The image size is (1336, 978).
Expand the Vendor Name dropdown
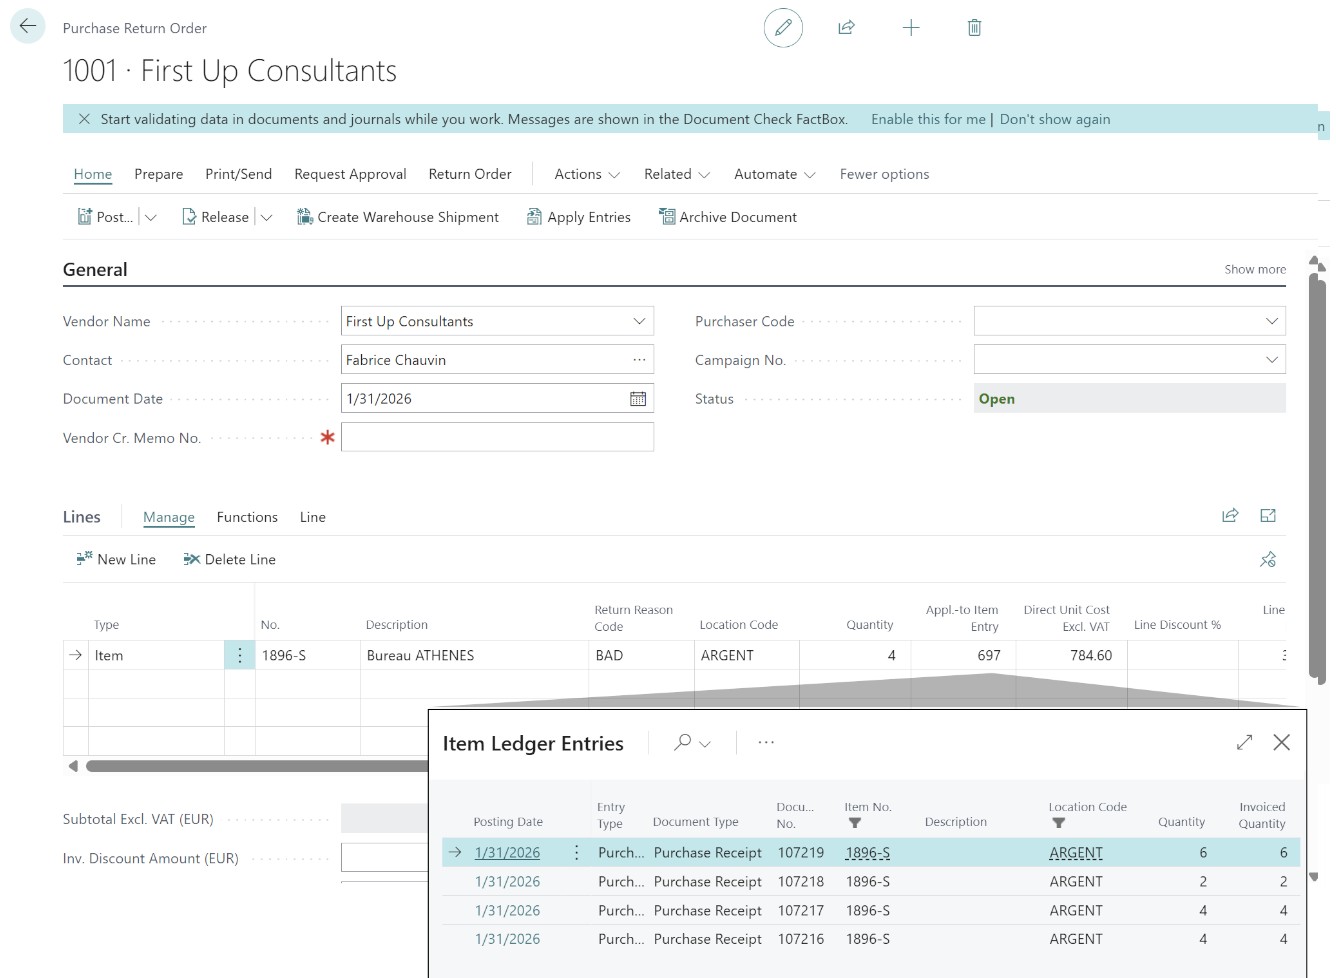point(639,321)
